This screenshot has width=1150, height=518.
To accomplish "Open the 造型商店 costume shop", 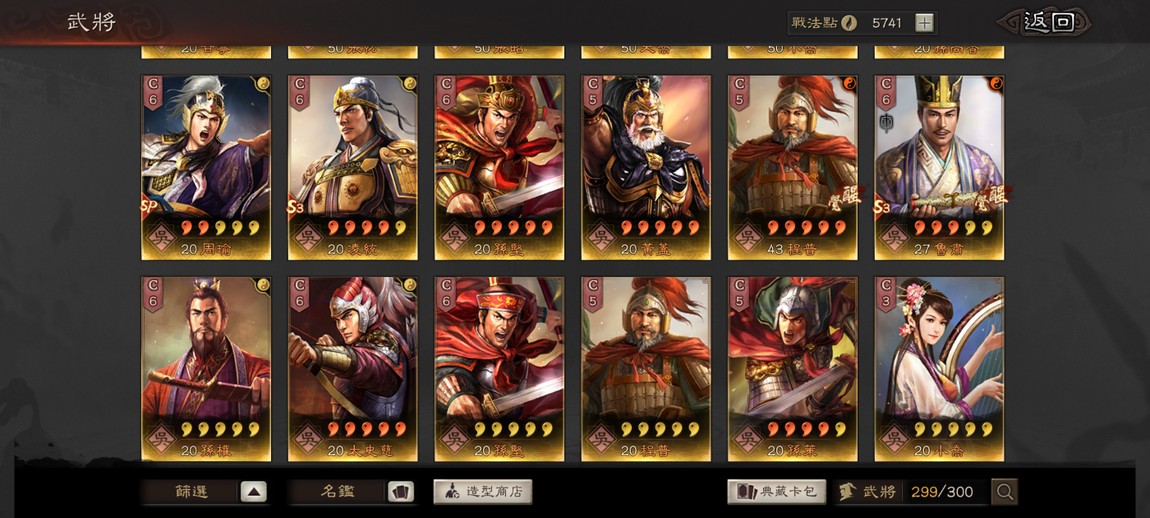I will coord(483,492).
